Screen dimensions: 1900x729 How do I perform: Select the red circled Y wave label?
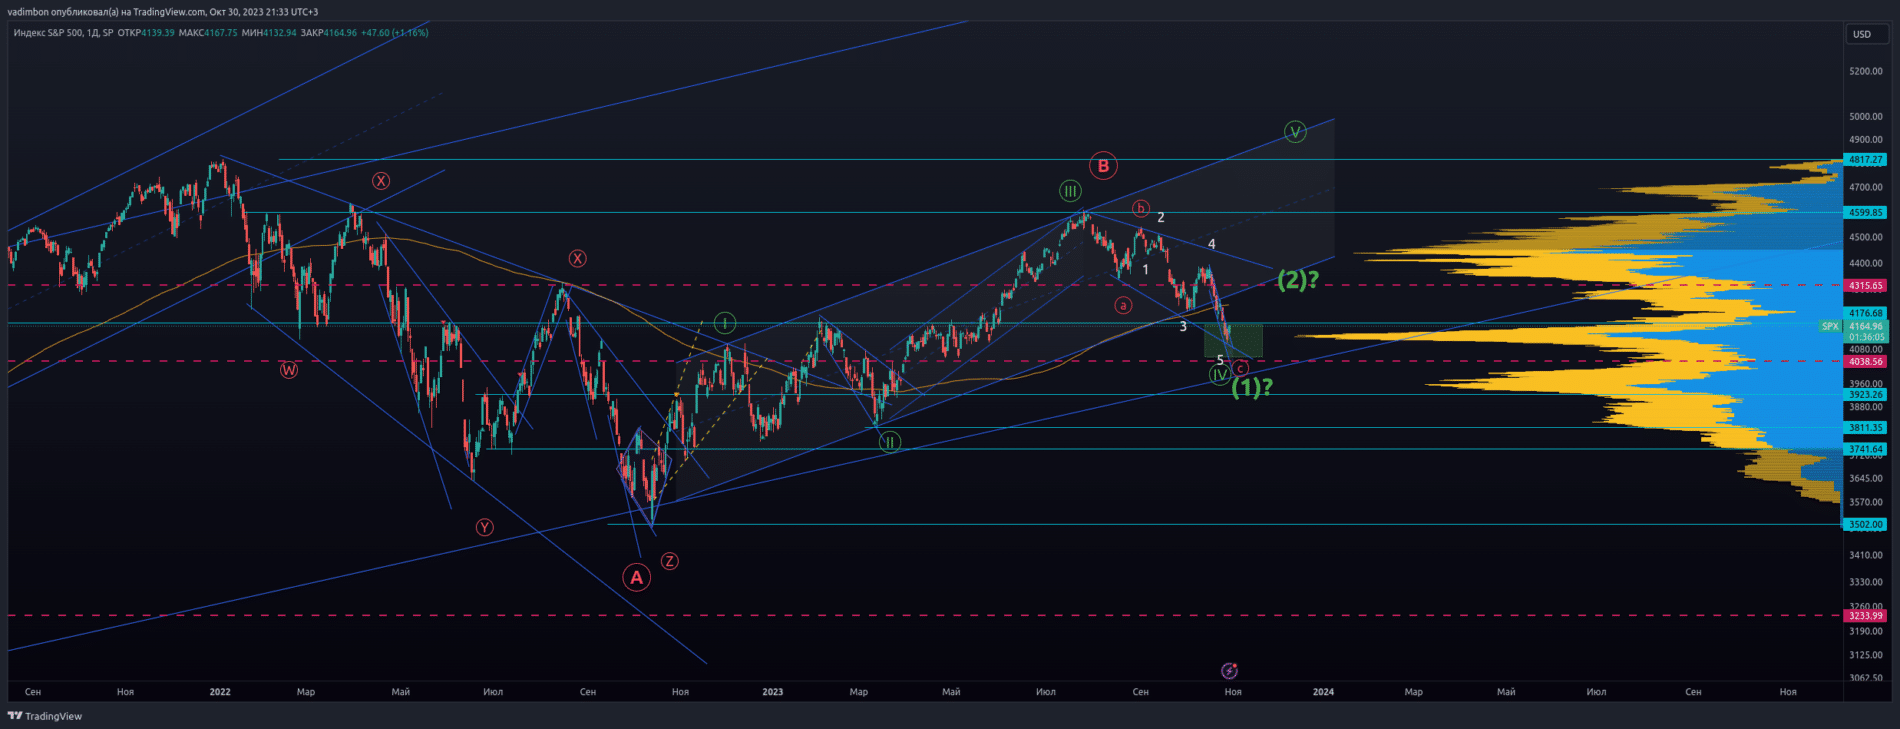(484, 527)
